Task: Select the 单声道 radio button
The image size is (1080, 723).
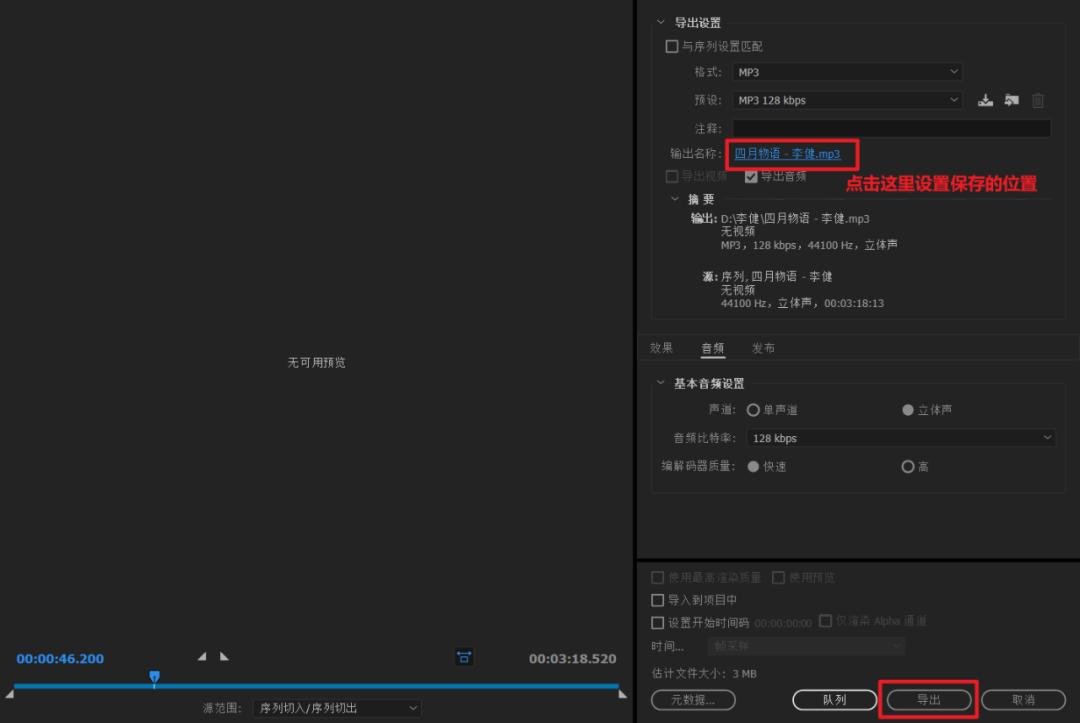Action: [753, 409]
